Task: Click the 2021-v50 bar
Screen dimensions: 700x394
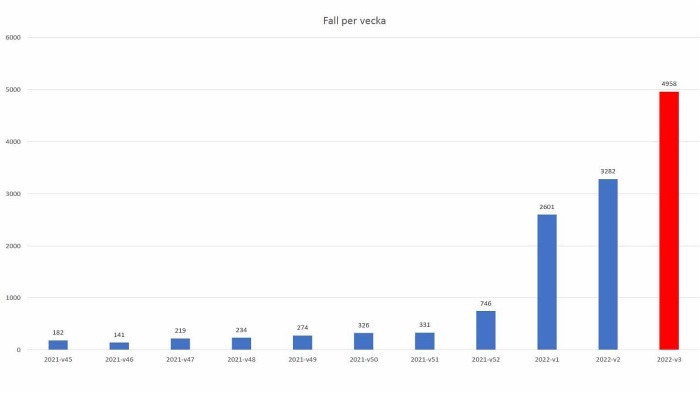Action: pyautogui.click(x=363, y=341)
